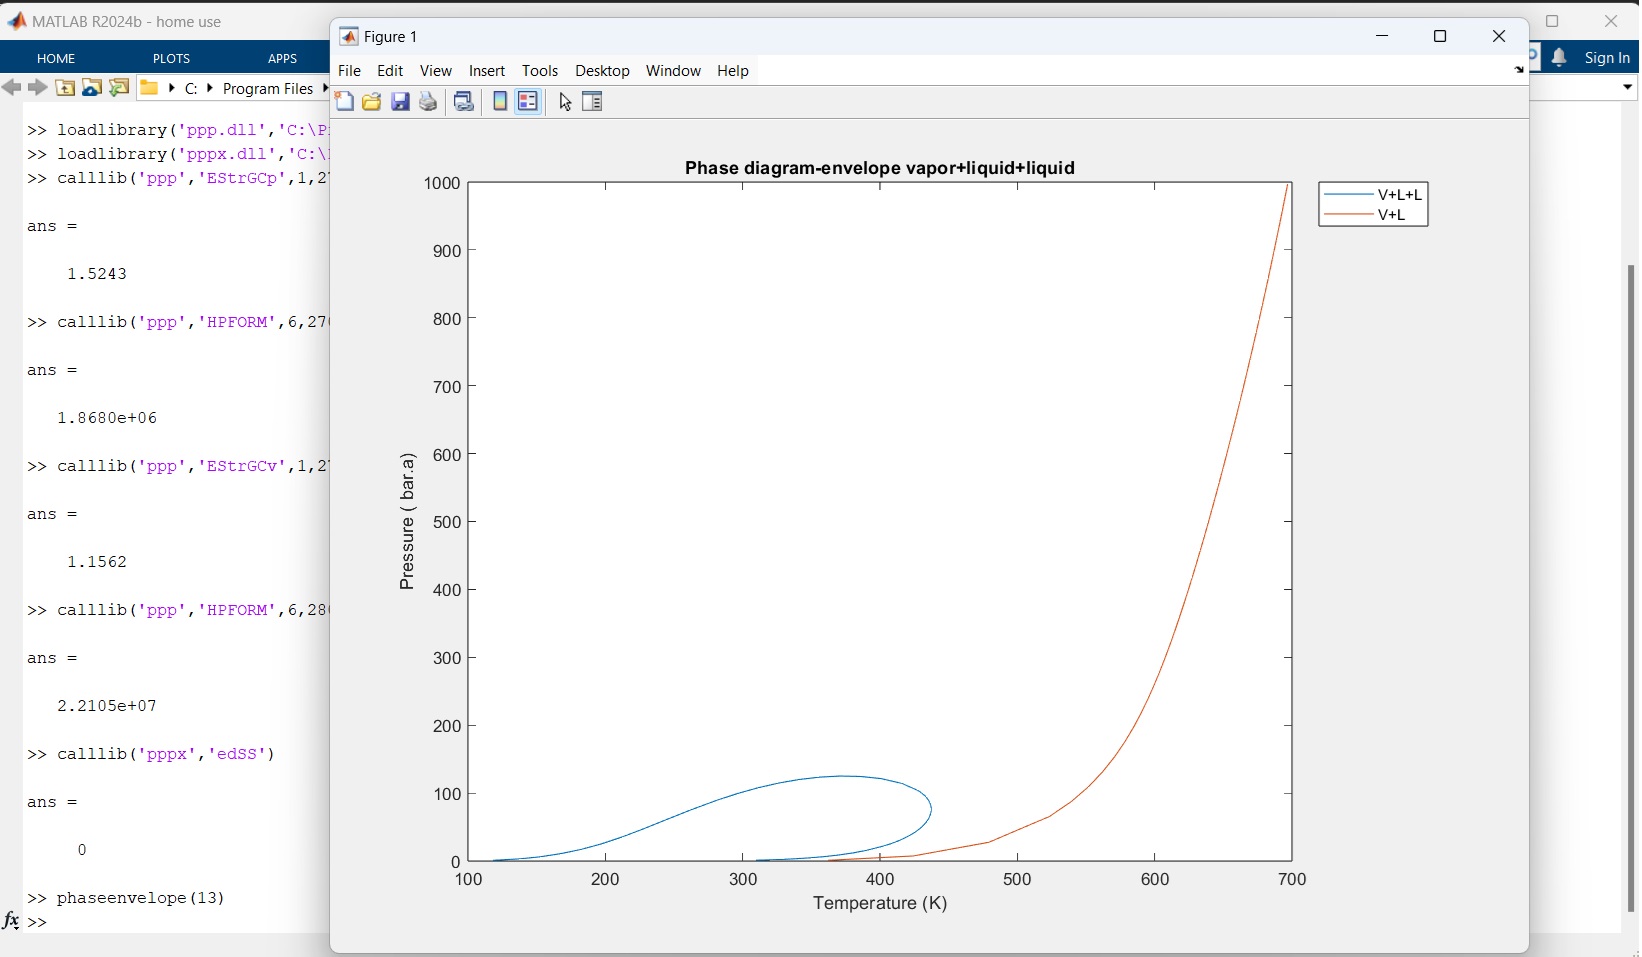Save the figure using the floppy disk icon
Viewport: 1642px width, 957px height.
pos(400,101)
